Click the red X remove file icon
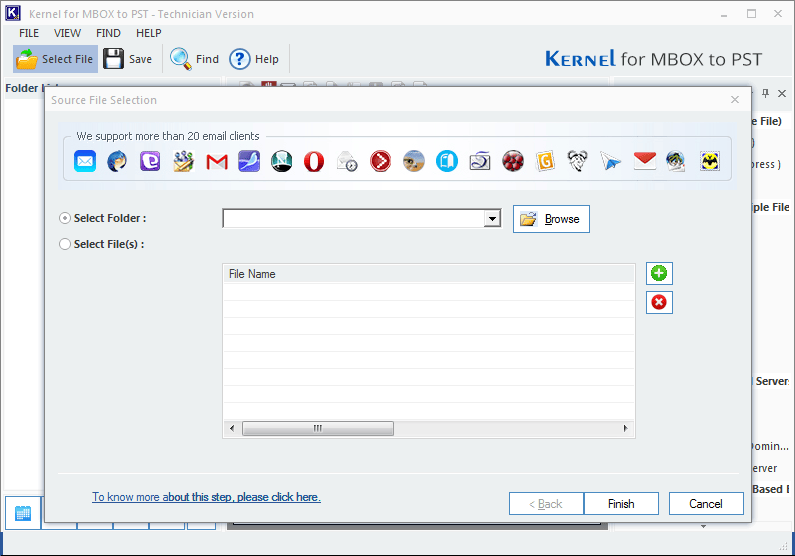 (659, 303)
